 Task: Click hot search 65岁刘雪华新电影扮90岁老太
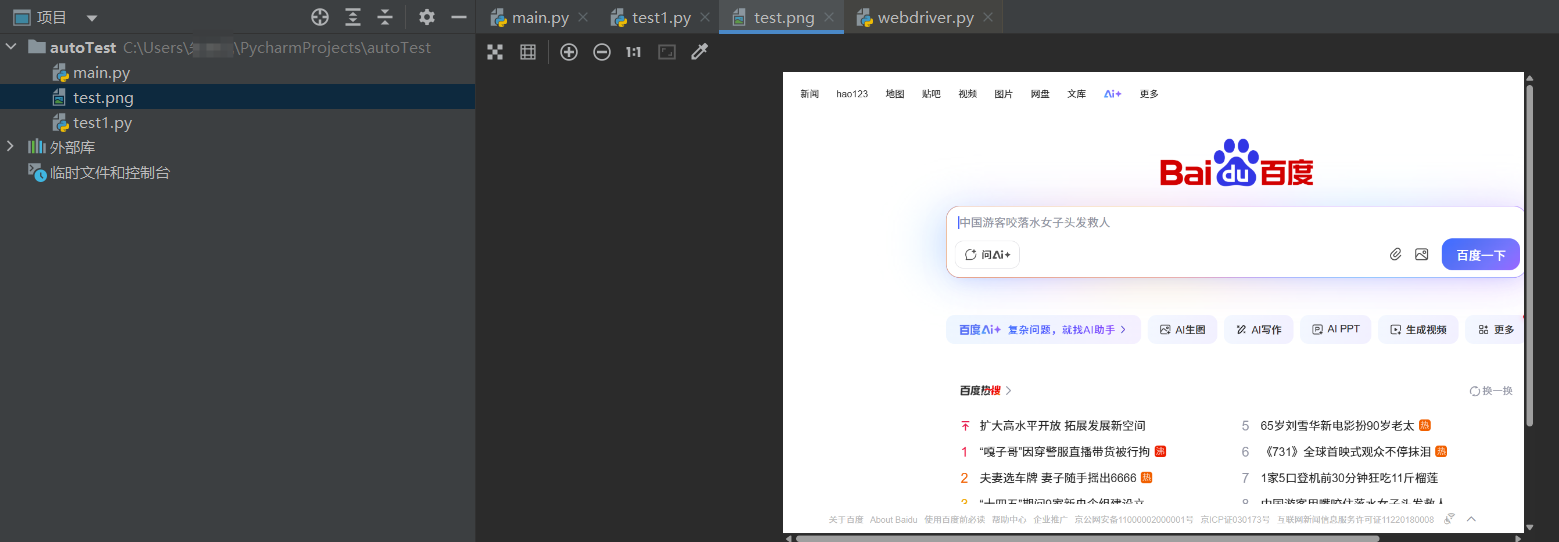click(1337, 426)
